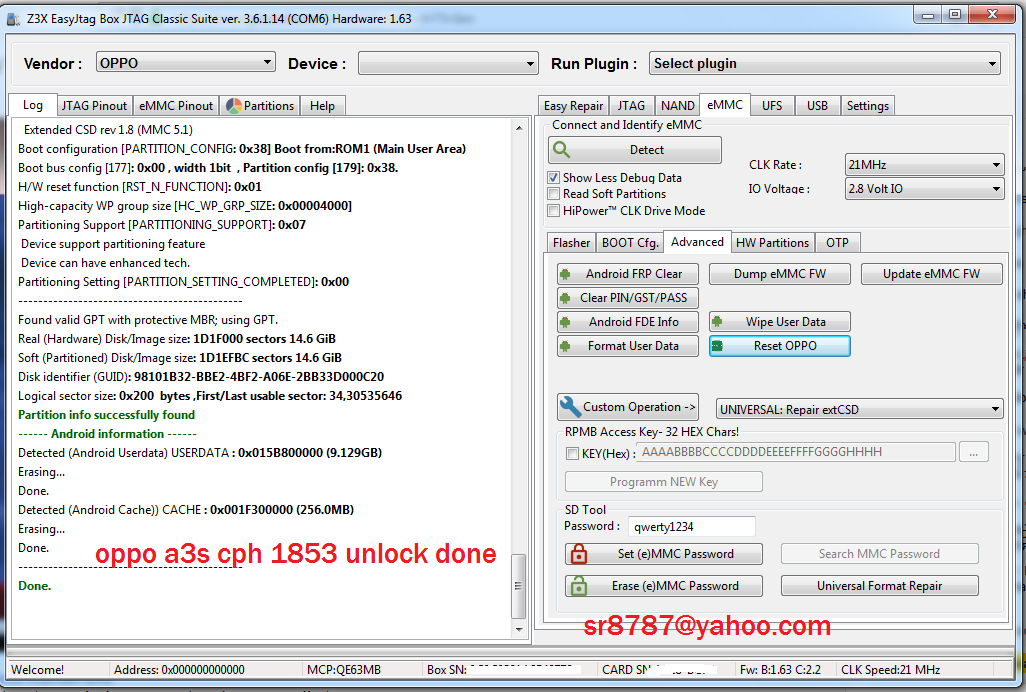1026x692 pixels.
Task: Click Android icon on Clear PIN/GST/PASS
Action: point(565,298)
